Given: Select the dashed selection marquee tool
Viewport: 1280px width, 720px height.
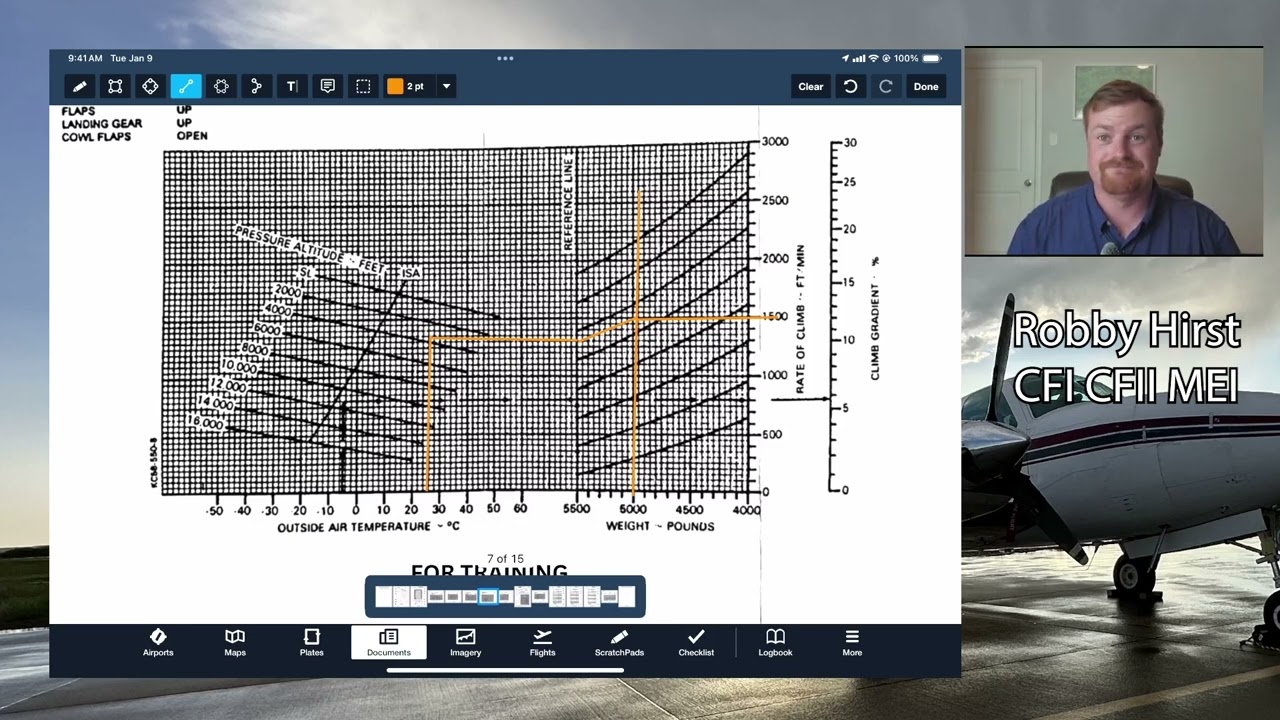Looking at the screenshot, I should click(363, 86).
